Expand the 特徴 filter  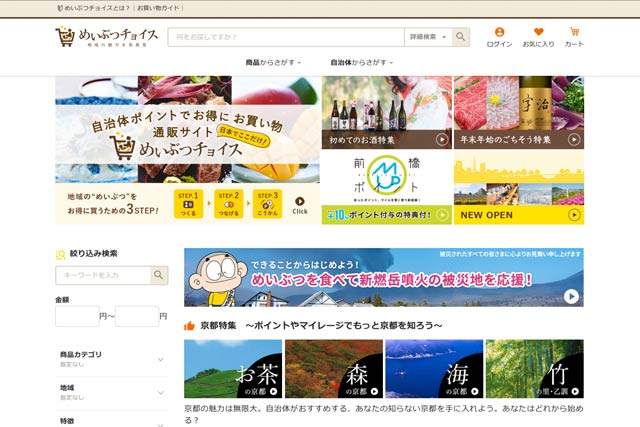[x=112, y=420]
